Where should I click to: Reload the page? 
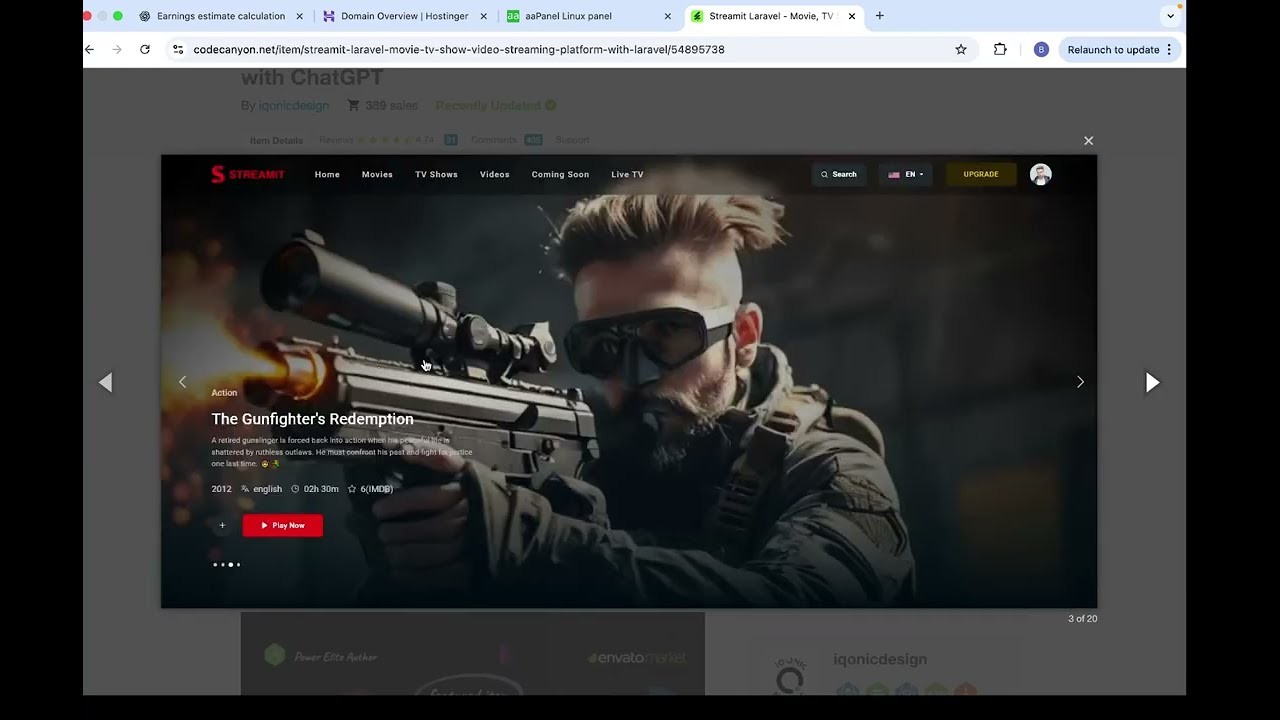click(145, 49)
